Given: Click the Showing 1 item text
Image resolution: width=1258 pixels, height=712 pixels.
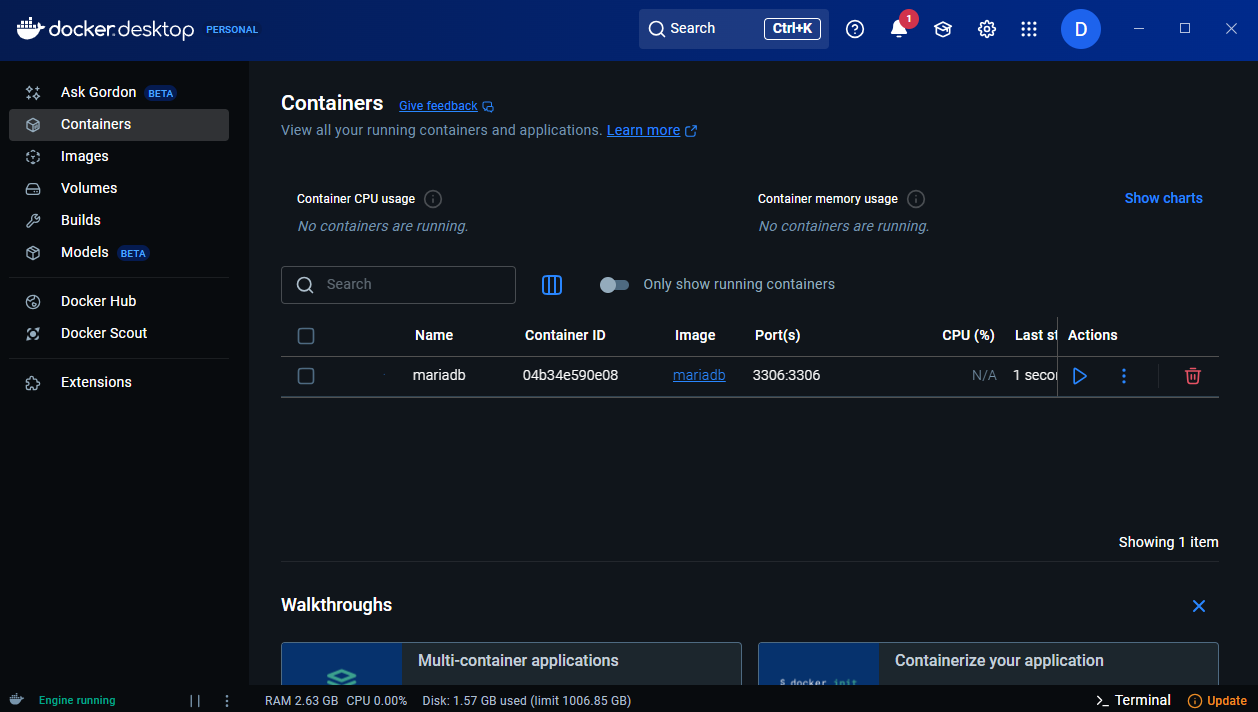Looking at the screenshot, I should (1168, 542).
